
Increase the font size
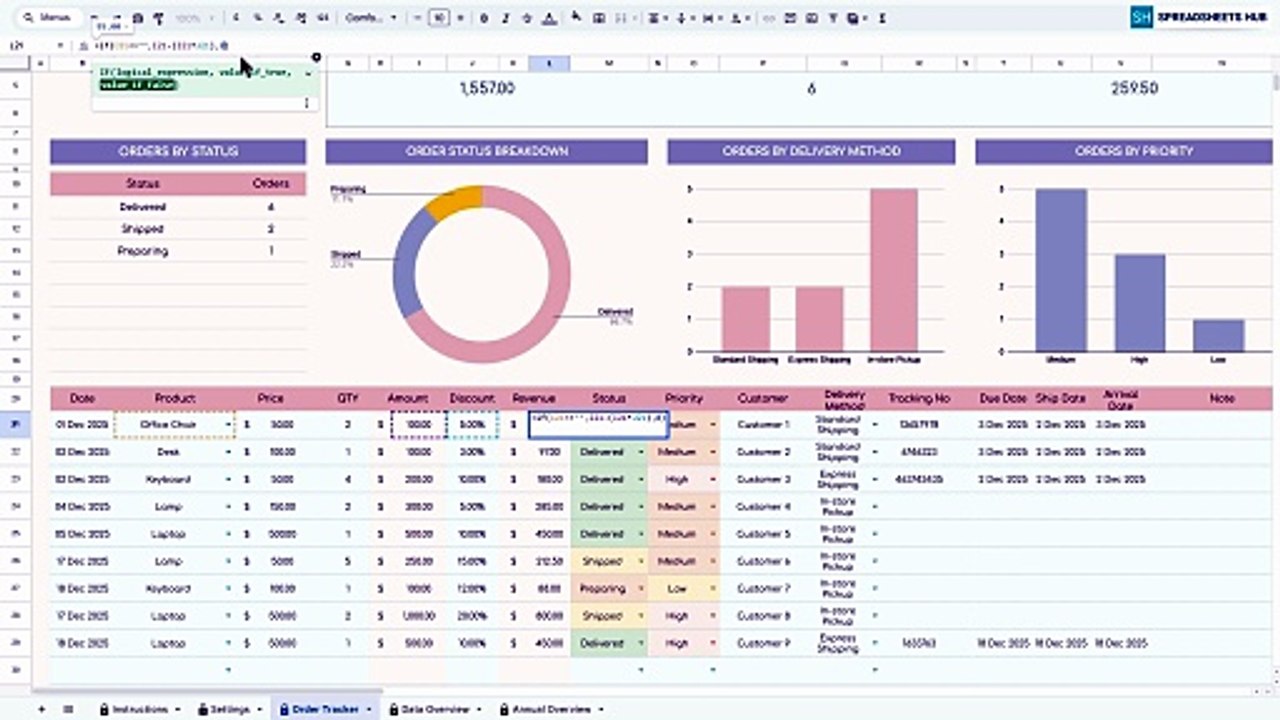(x=460, y=18)
